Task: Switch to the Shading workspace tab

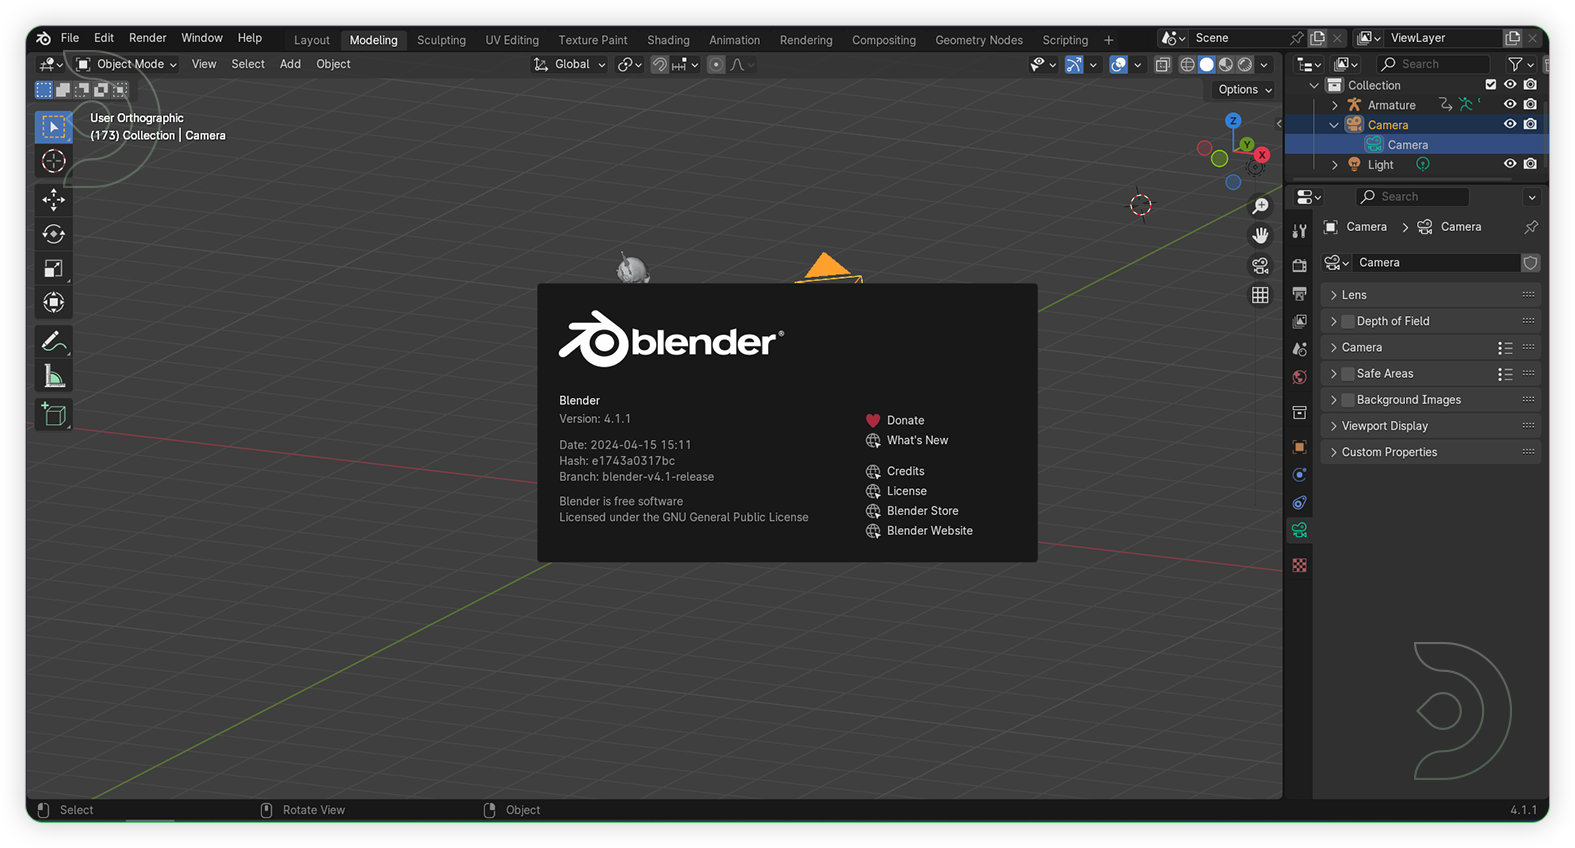Action: (668, 40)
